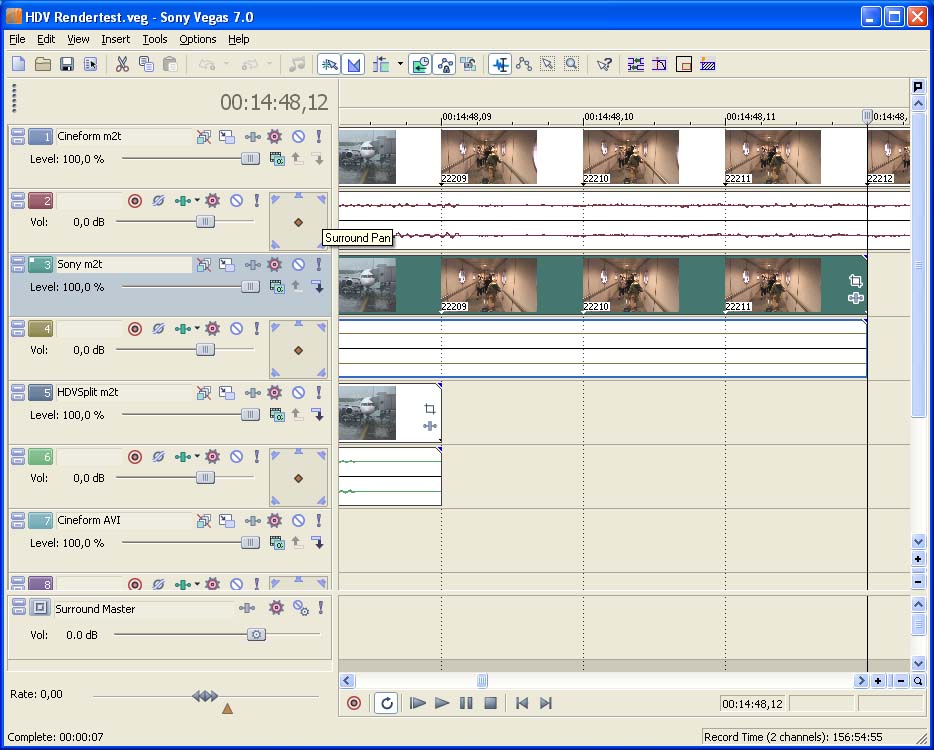Cut selection with the scissors icon
Image resolution: width=934 pixels, height=750 pixels.
tap(122, 64)
